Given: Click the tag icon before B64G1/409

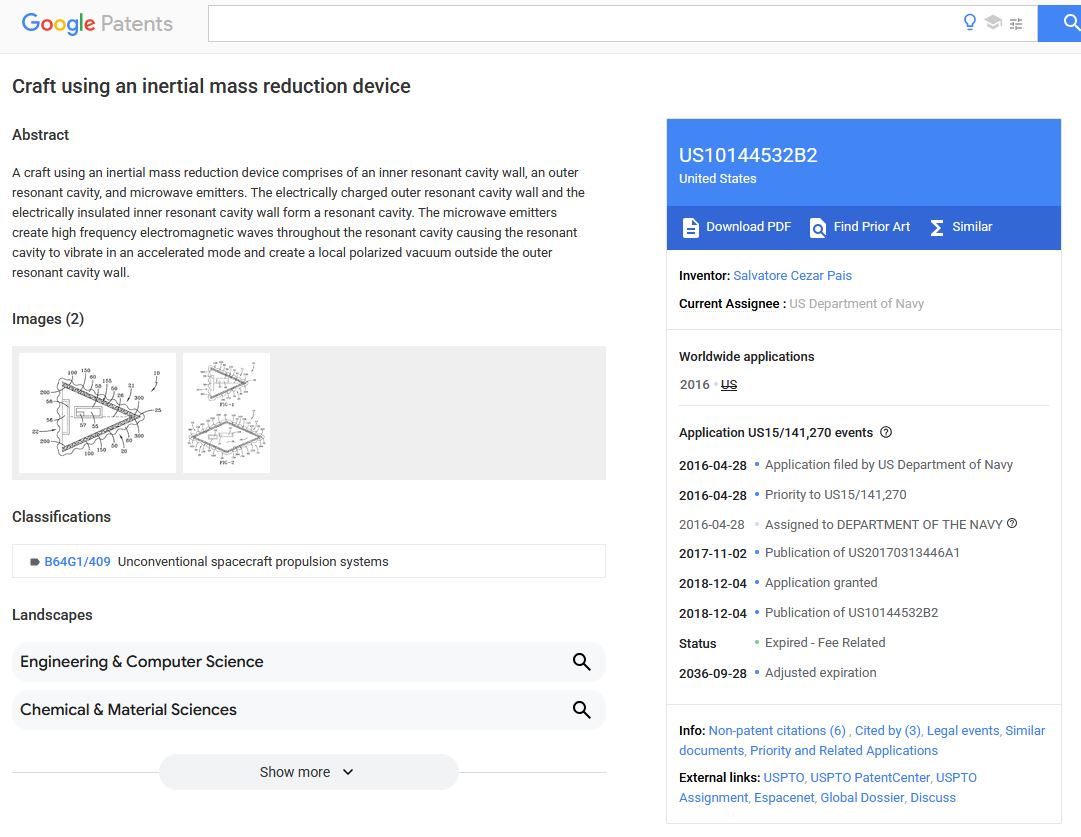Looking at the screenshot, I should pyautogui.click(x=34, y=562).
